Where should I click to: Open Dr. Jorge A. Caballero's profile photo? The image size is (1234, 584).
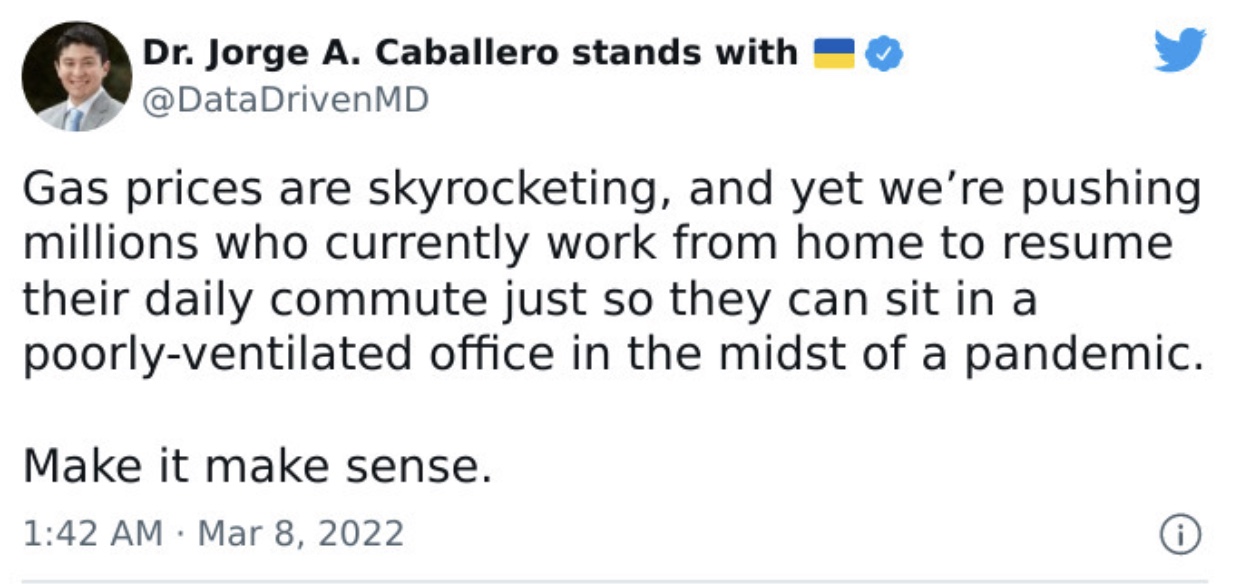pyautogui.click(x=77, y=76)
